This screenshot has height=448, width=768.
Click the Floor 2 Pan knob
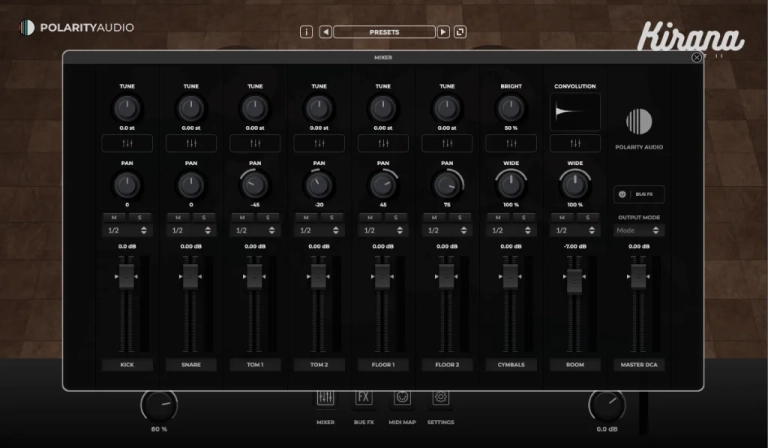pyautogui.click(x=447, y=185)
